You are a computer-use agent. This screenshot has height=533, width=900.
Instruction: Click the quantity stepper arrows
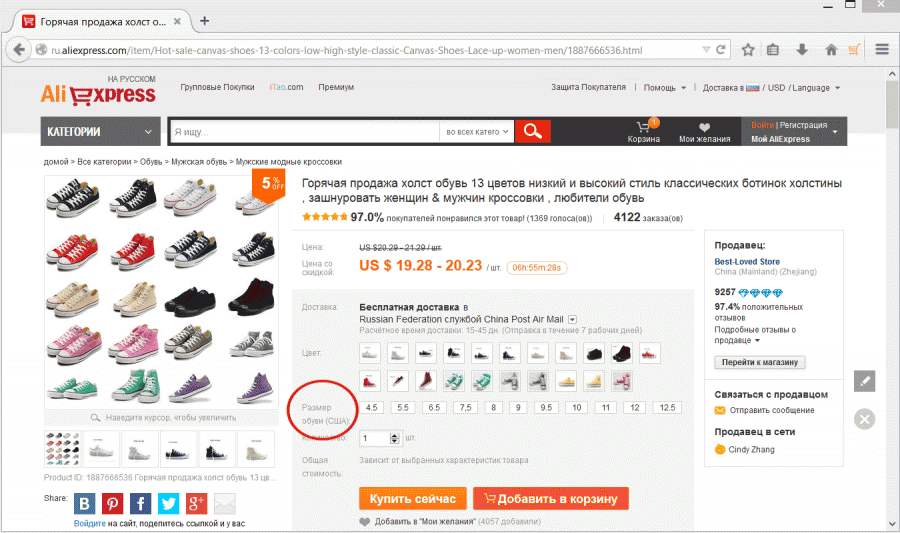[x=394, y=438]
